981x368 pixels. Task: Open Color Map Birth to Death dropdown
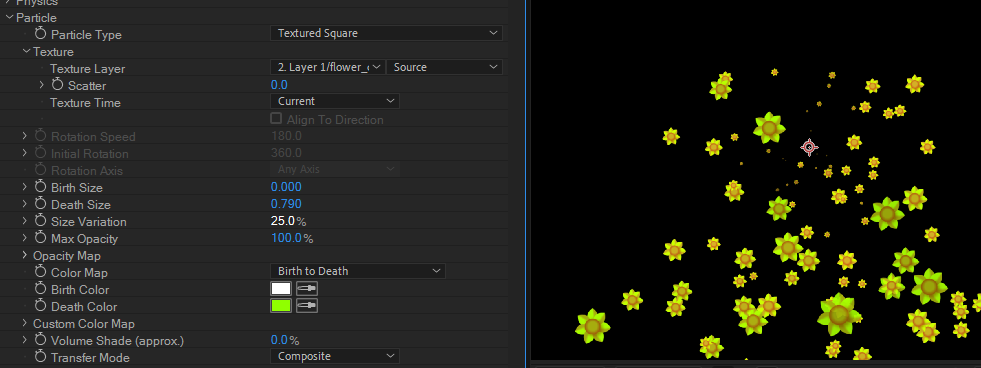click(357, 271)
